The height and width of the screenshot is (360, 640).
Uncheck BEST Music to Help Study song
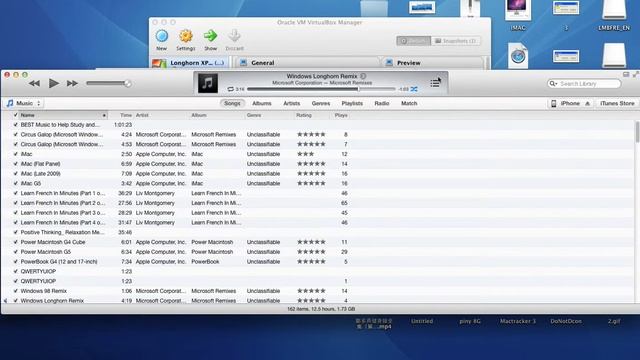tap(16, 124)
